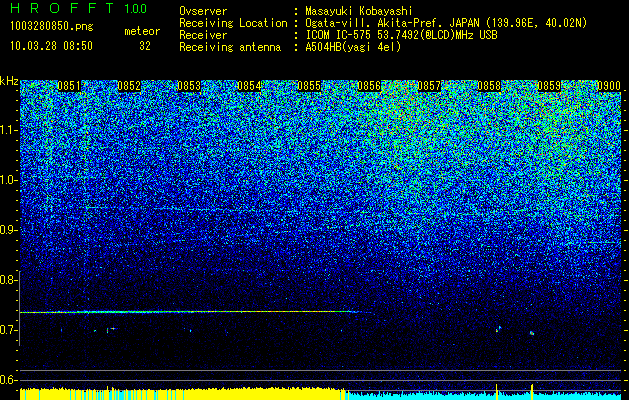
Task: Click the 1.1 kHz axis label
Action: point(7,130)
